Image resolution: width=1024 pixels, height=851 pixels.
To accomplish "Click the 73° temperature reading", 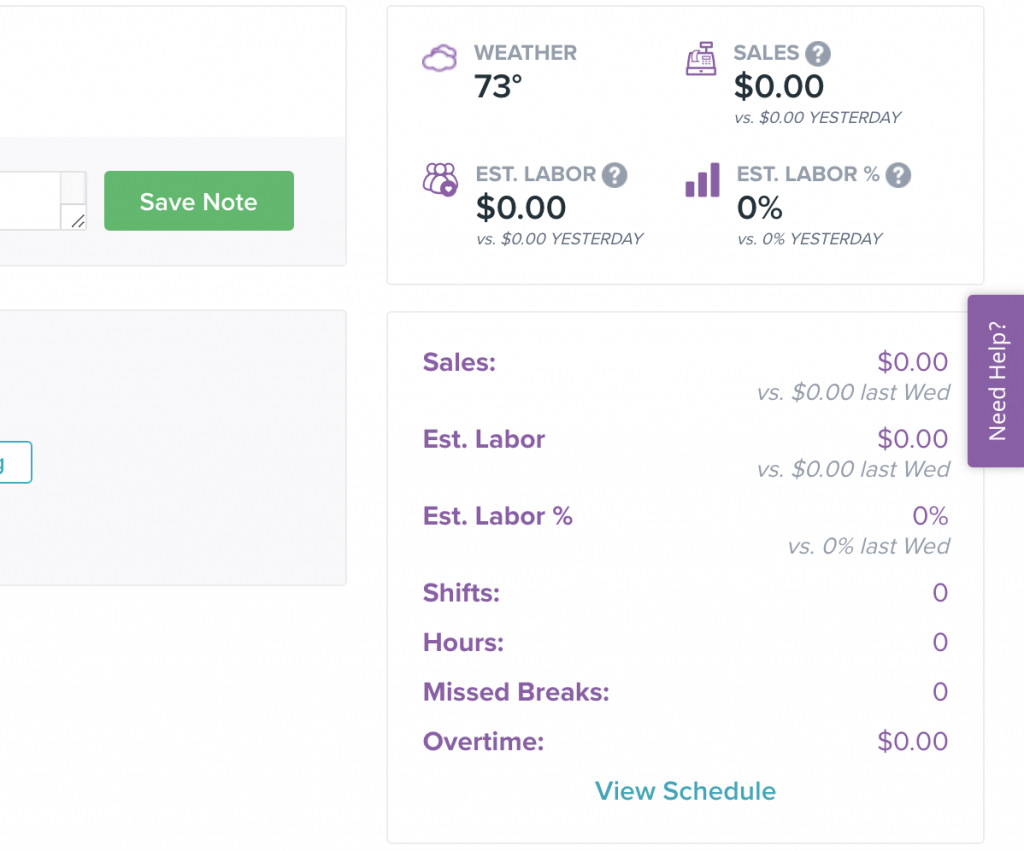I will coord(496,87).
